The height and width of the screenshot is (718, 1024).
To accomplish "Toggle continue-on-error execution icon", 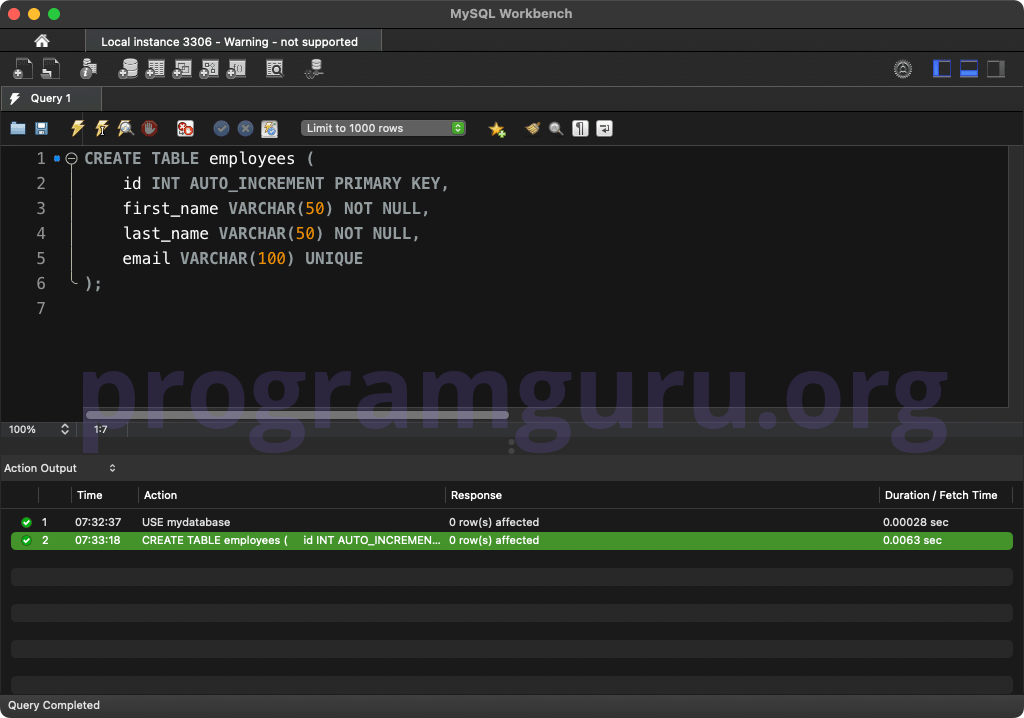I will coord(185,128).
